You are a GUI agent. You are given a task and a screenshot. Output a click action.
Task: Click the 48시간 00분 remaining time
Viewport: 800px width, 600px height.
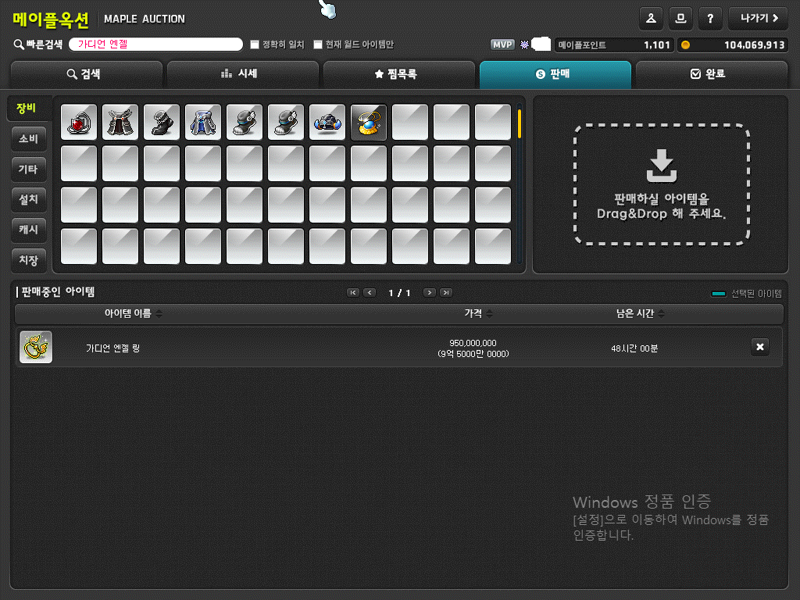tap(634, 348)
